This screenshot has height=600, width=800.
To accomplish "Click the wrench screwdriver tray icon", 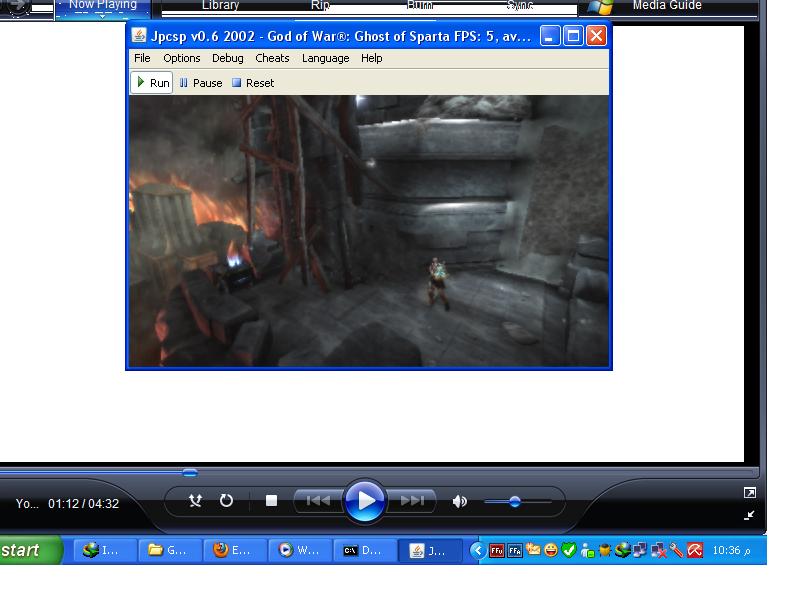I will [676, 550].
